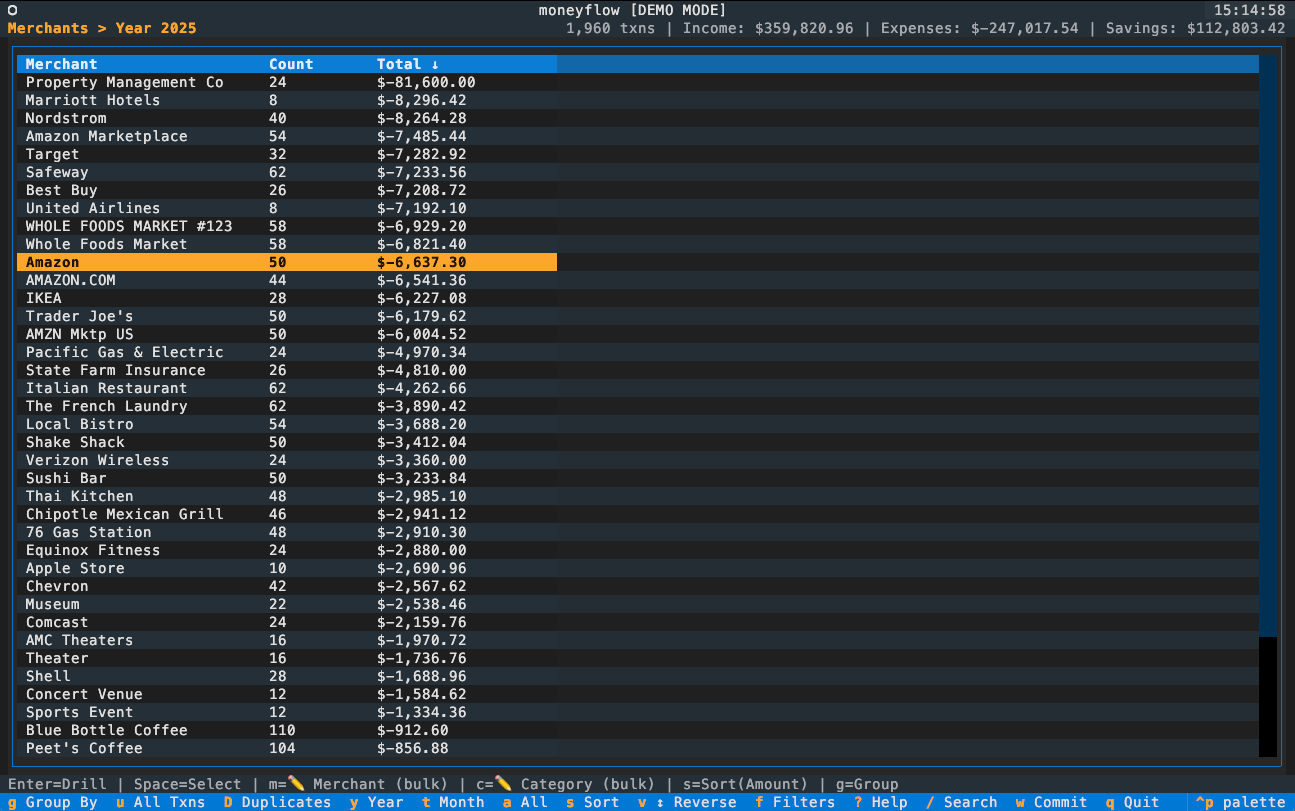Click the $-81,600.00 total value

tap(426, 82)
